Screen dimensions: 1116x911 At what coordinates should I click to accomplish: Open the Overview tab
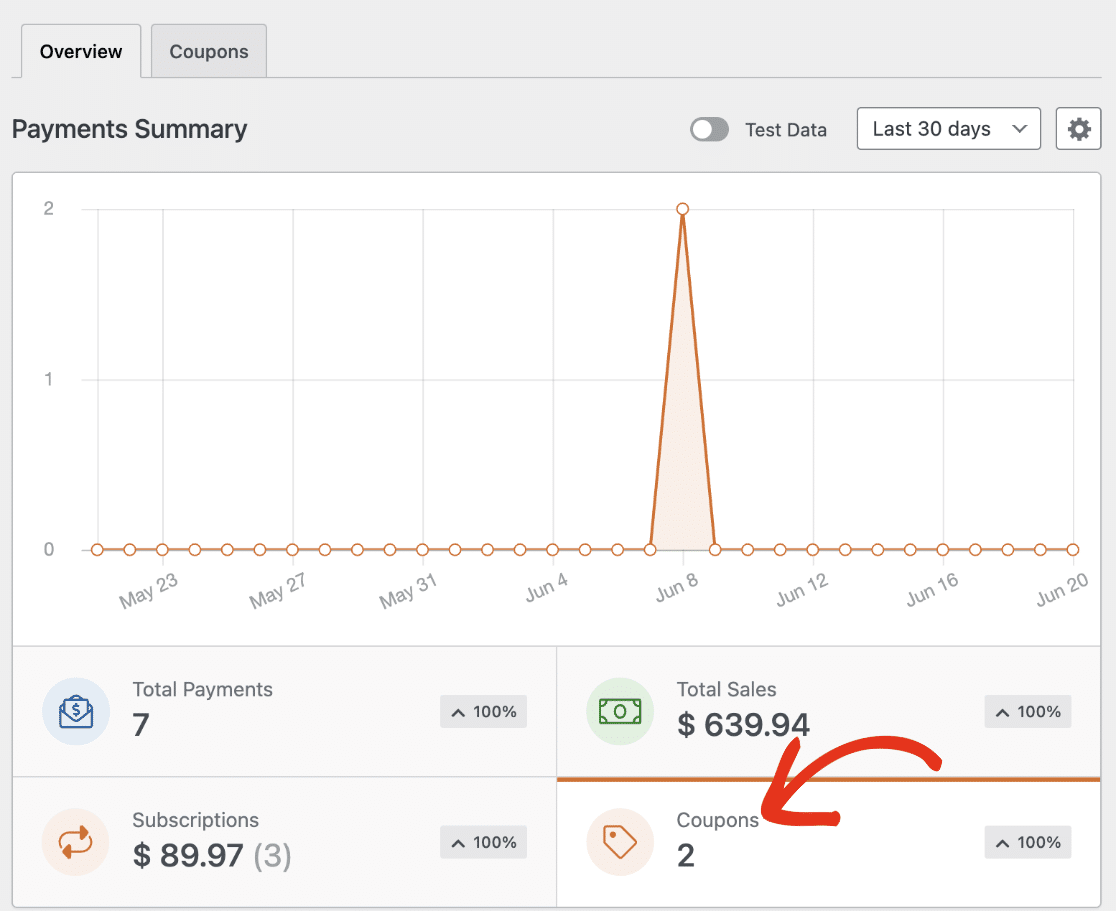point(81,51)
